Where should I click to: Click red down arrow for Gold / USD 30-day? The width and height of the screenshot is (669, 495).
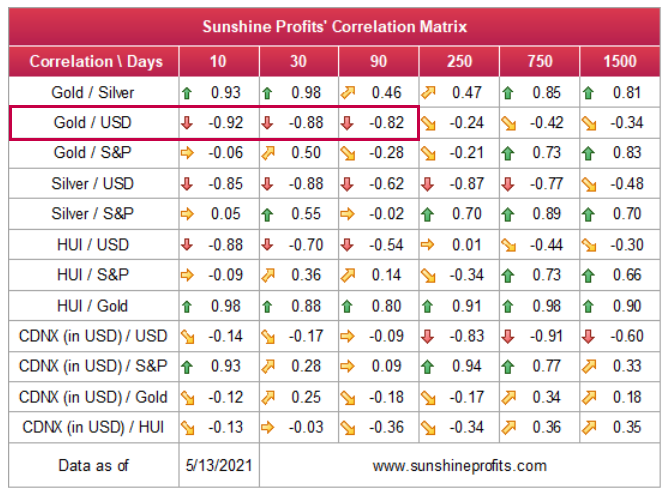(x=269, y=124)
